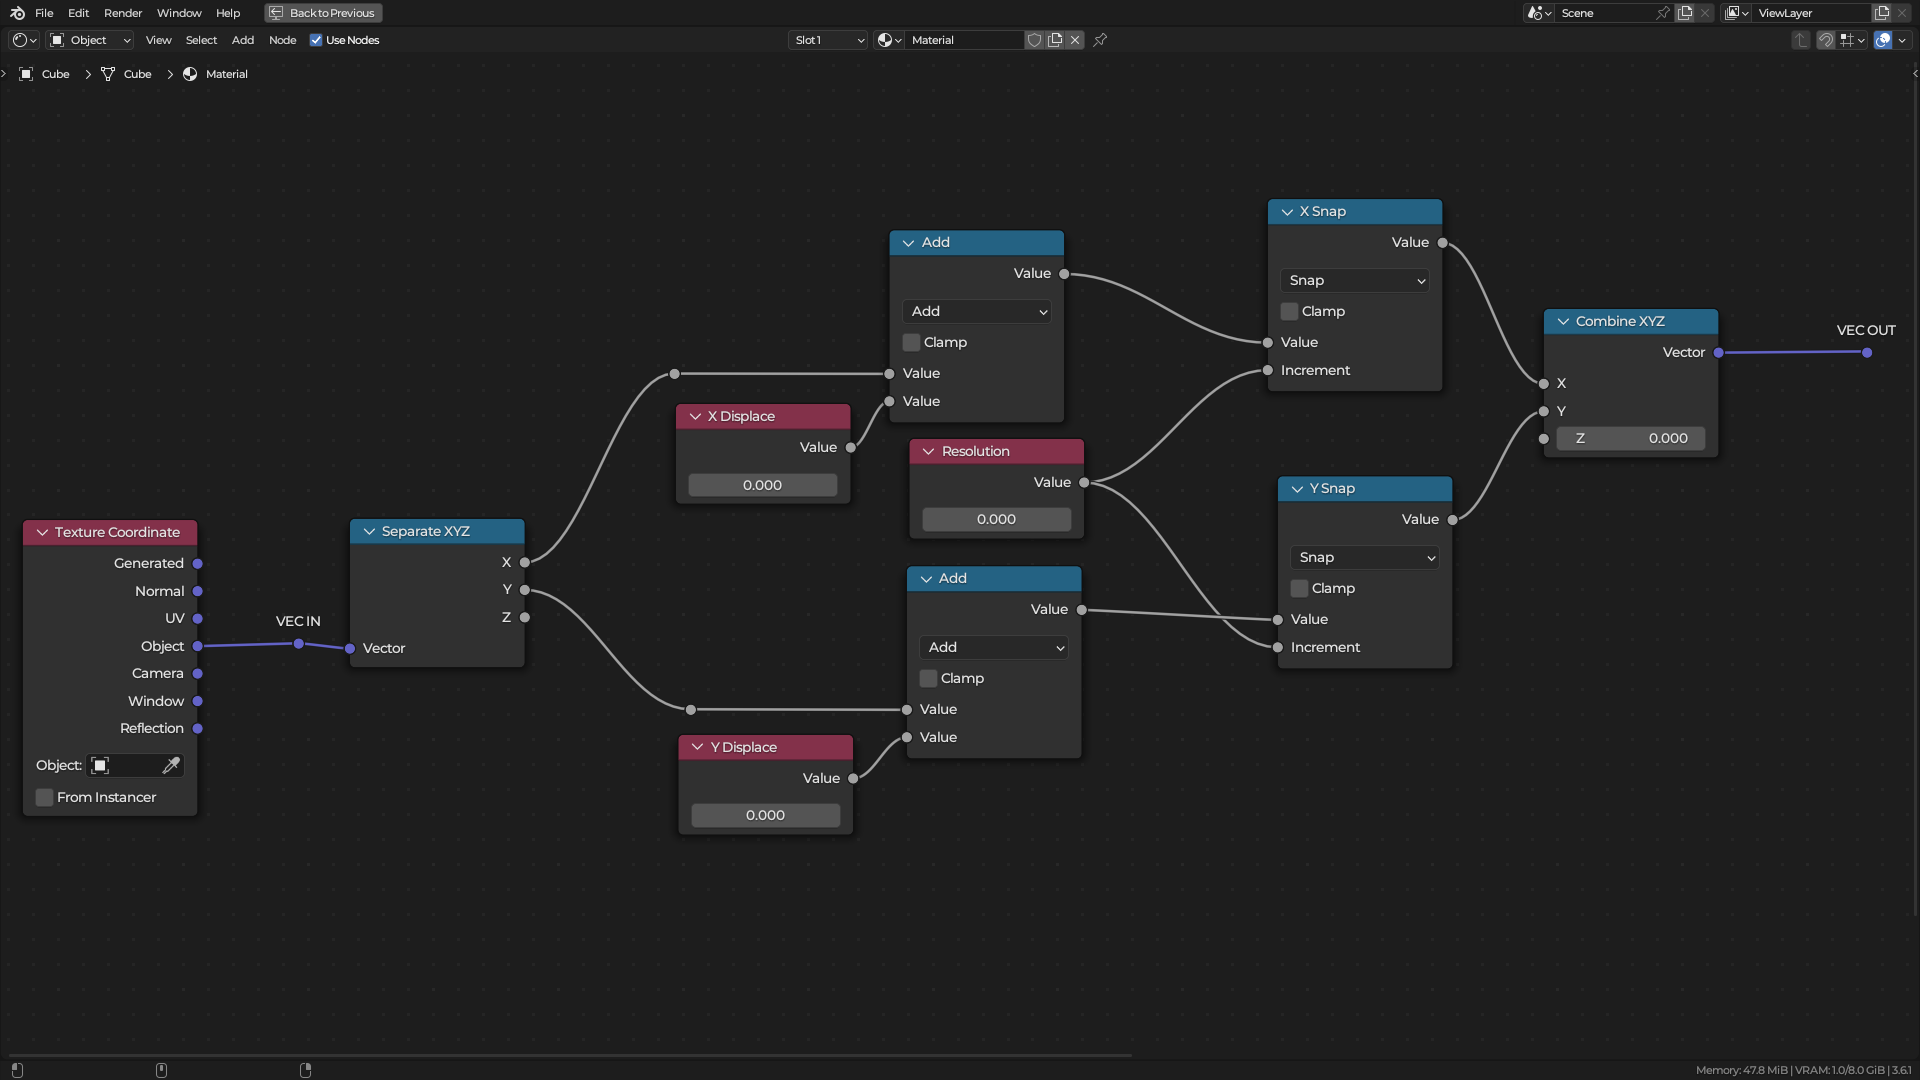Click the fake user shield icon
This screenshot has height=1080, width=1920.
(x=1035, y=40)
